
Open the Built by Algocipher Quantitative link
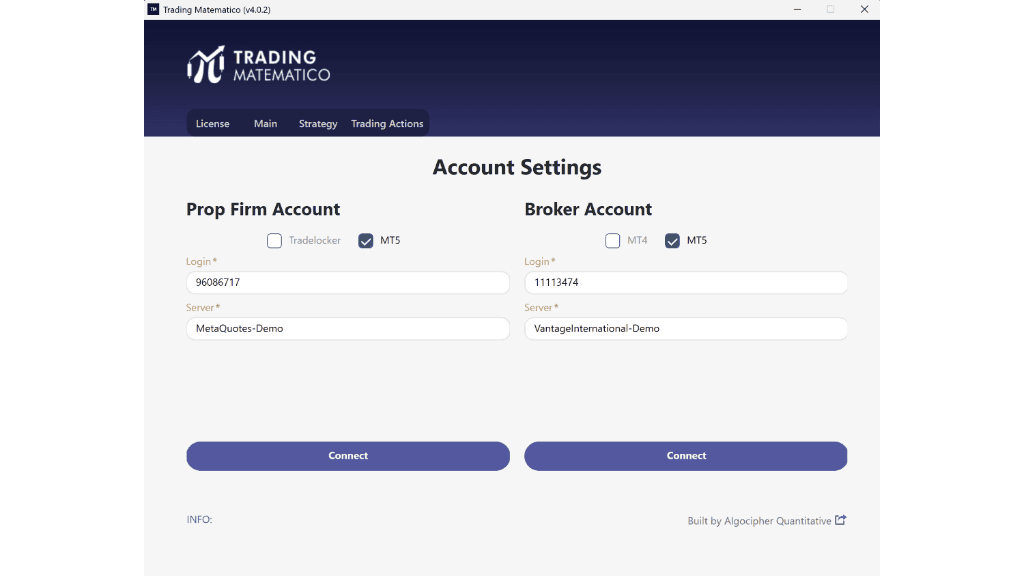(x=759, y=520)
